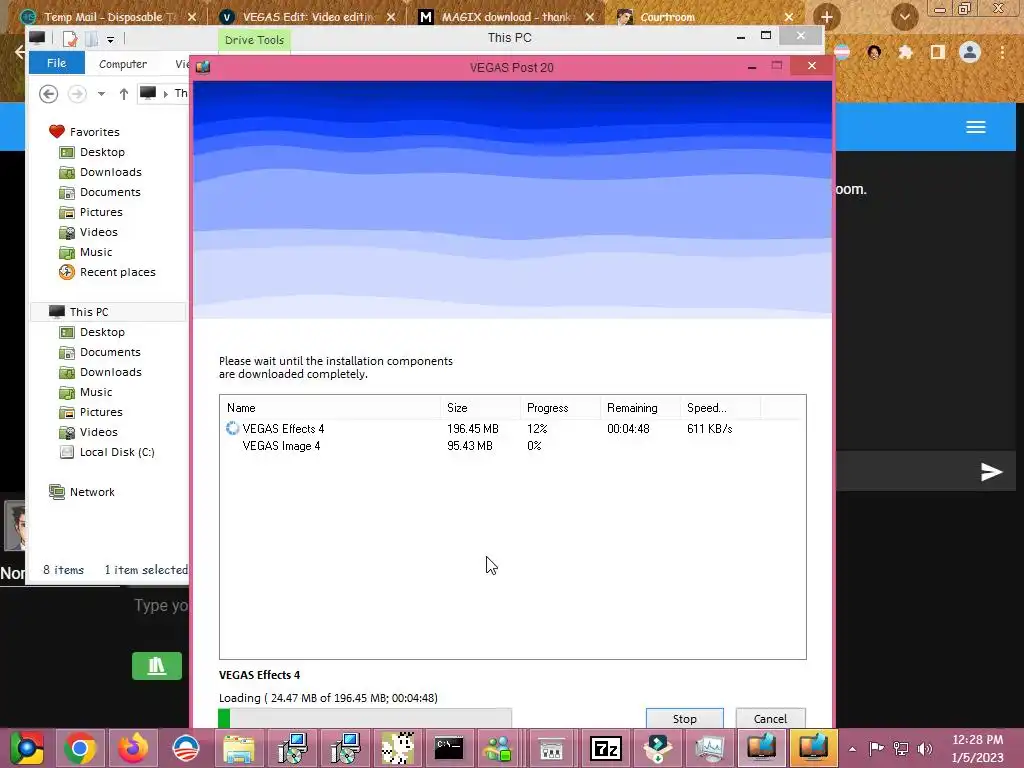Viewport: 1024px width, 768px height.
Task: Select the VEGAS Effects 4 row
Action: (x=513, y=428)
